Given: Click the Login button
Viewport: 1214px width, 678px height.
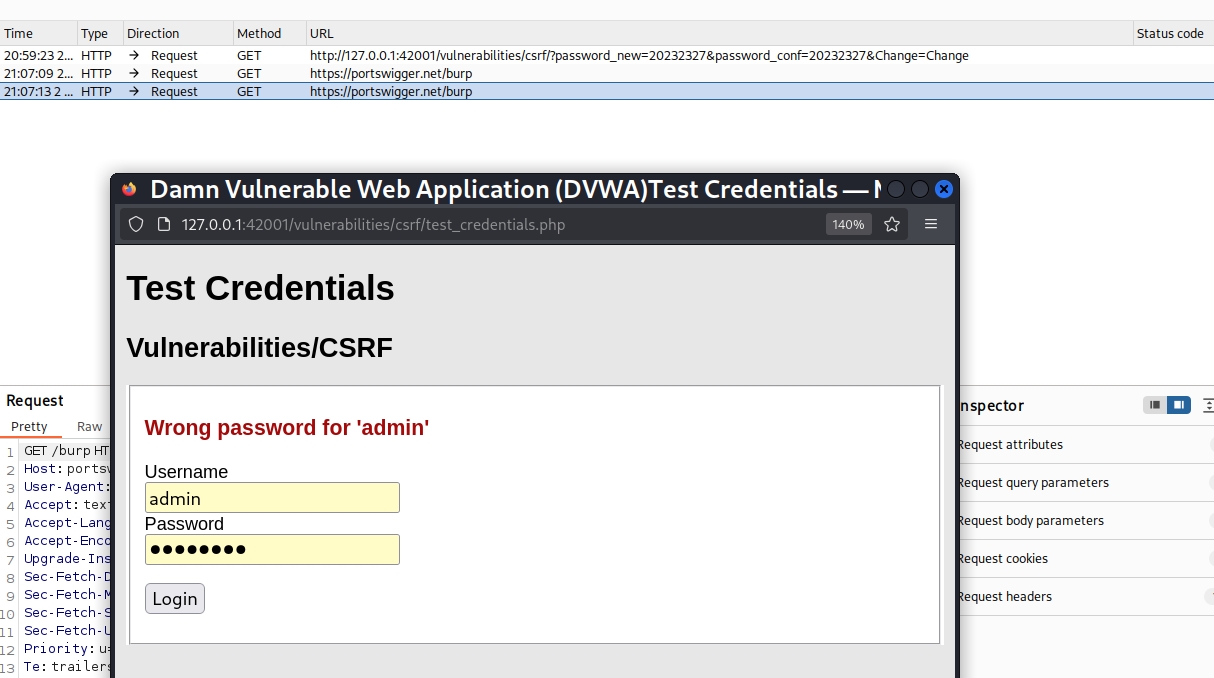Looking at the screenshot, I should (x=175, y=598).
